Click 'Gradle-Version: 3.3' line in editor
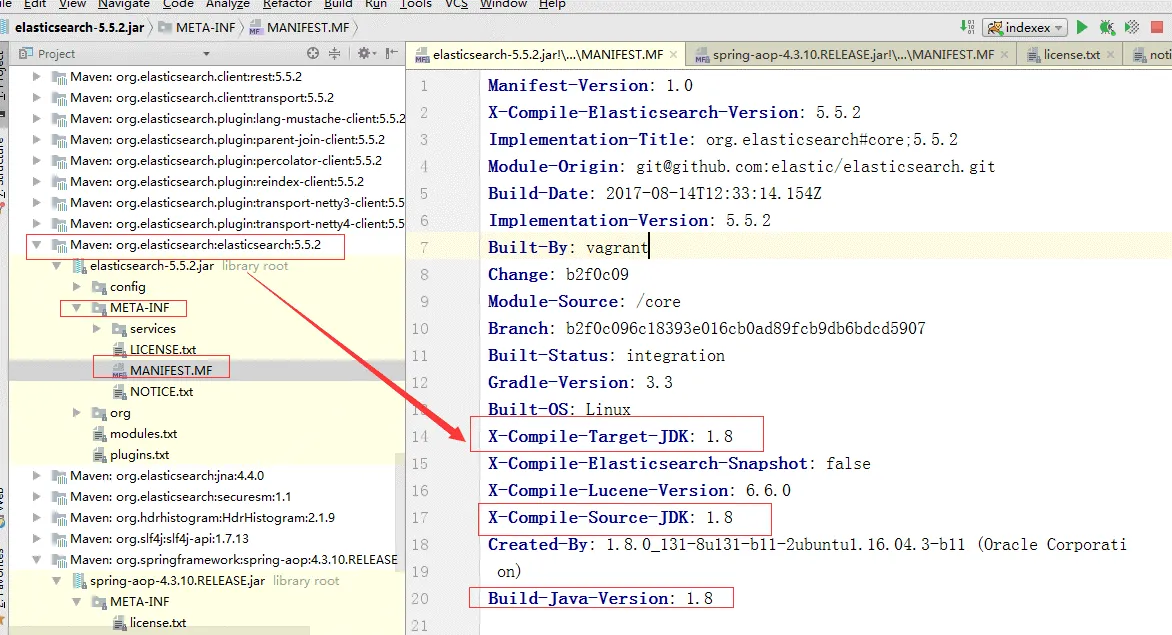The height and width of the screenshot is (635, 1172). point(580,382)
